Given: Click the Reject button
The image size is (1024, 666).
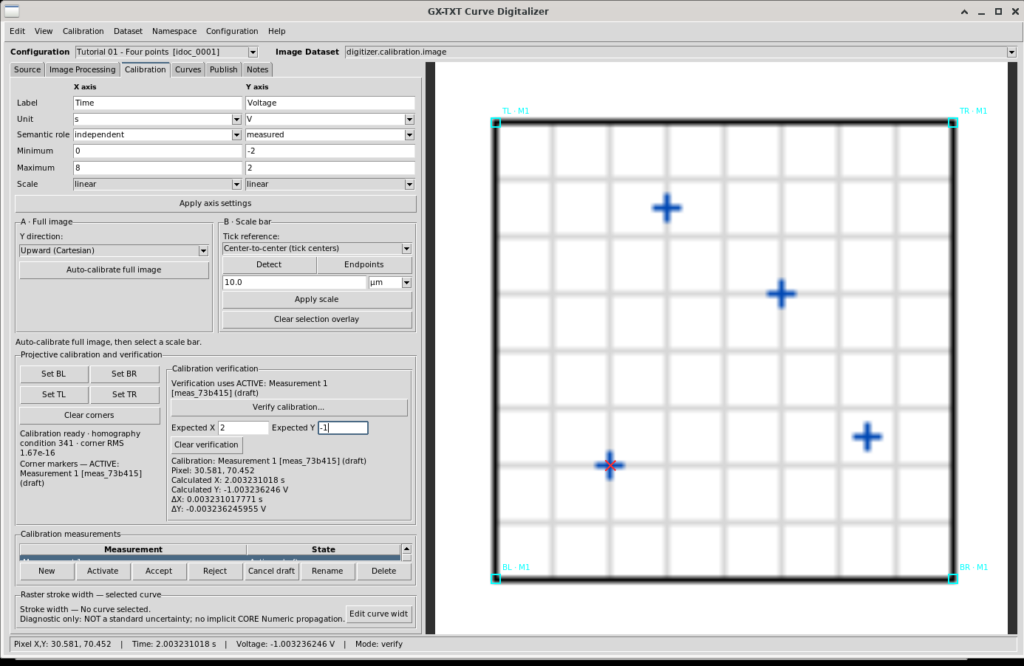Looking at the screenshot, I should 215,571.
